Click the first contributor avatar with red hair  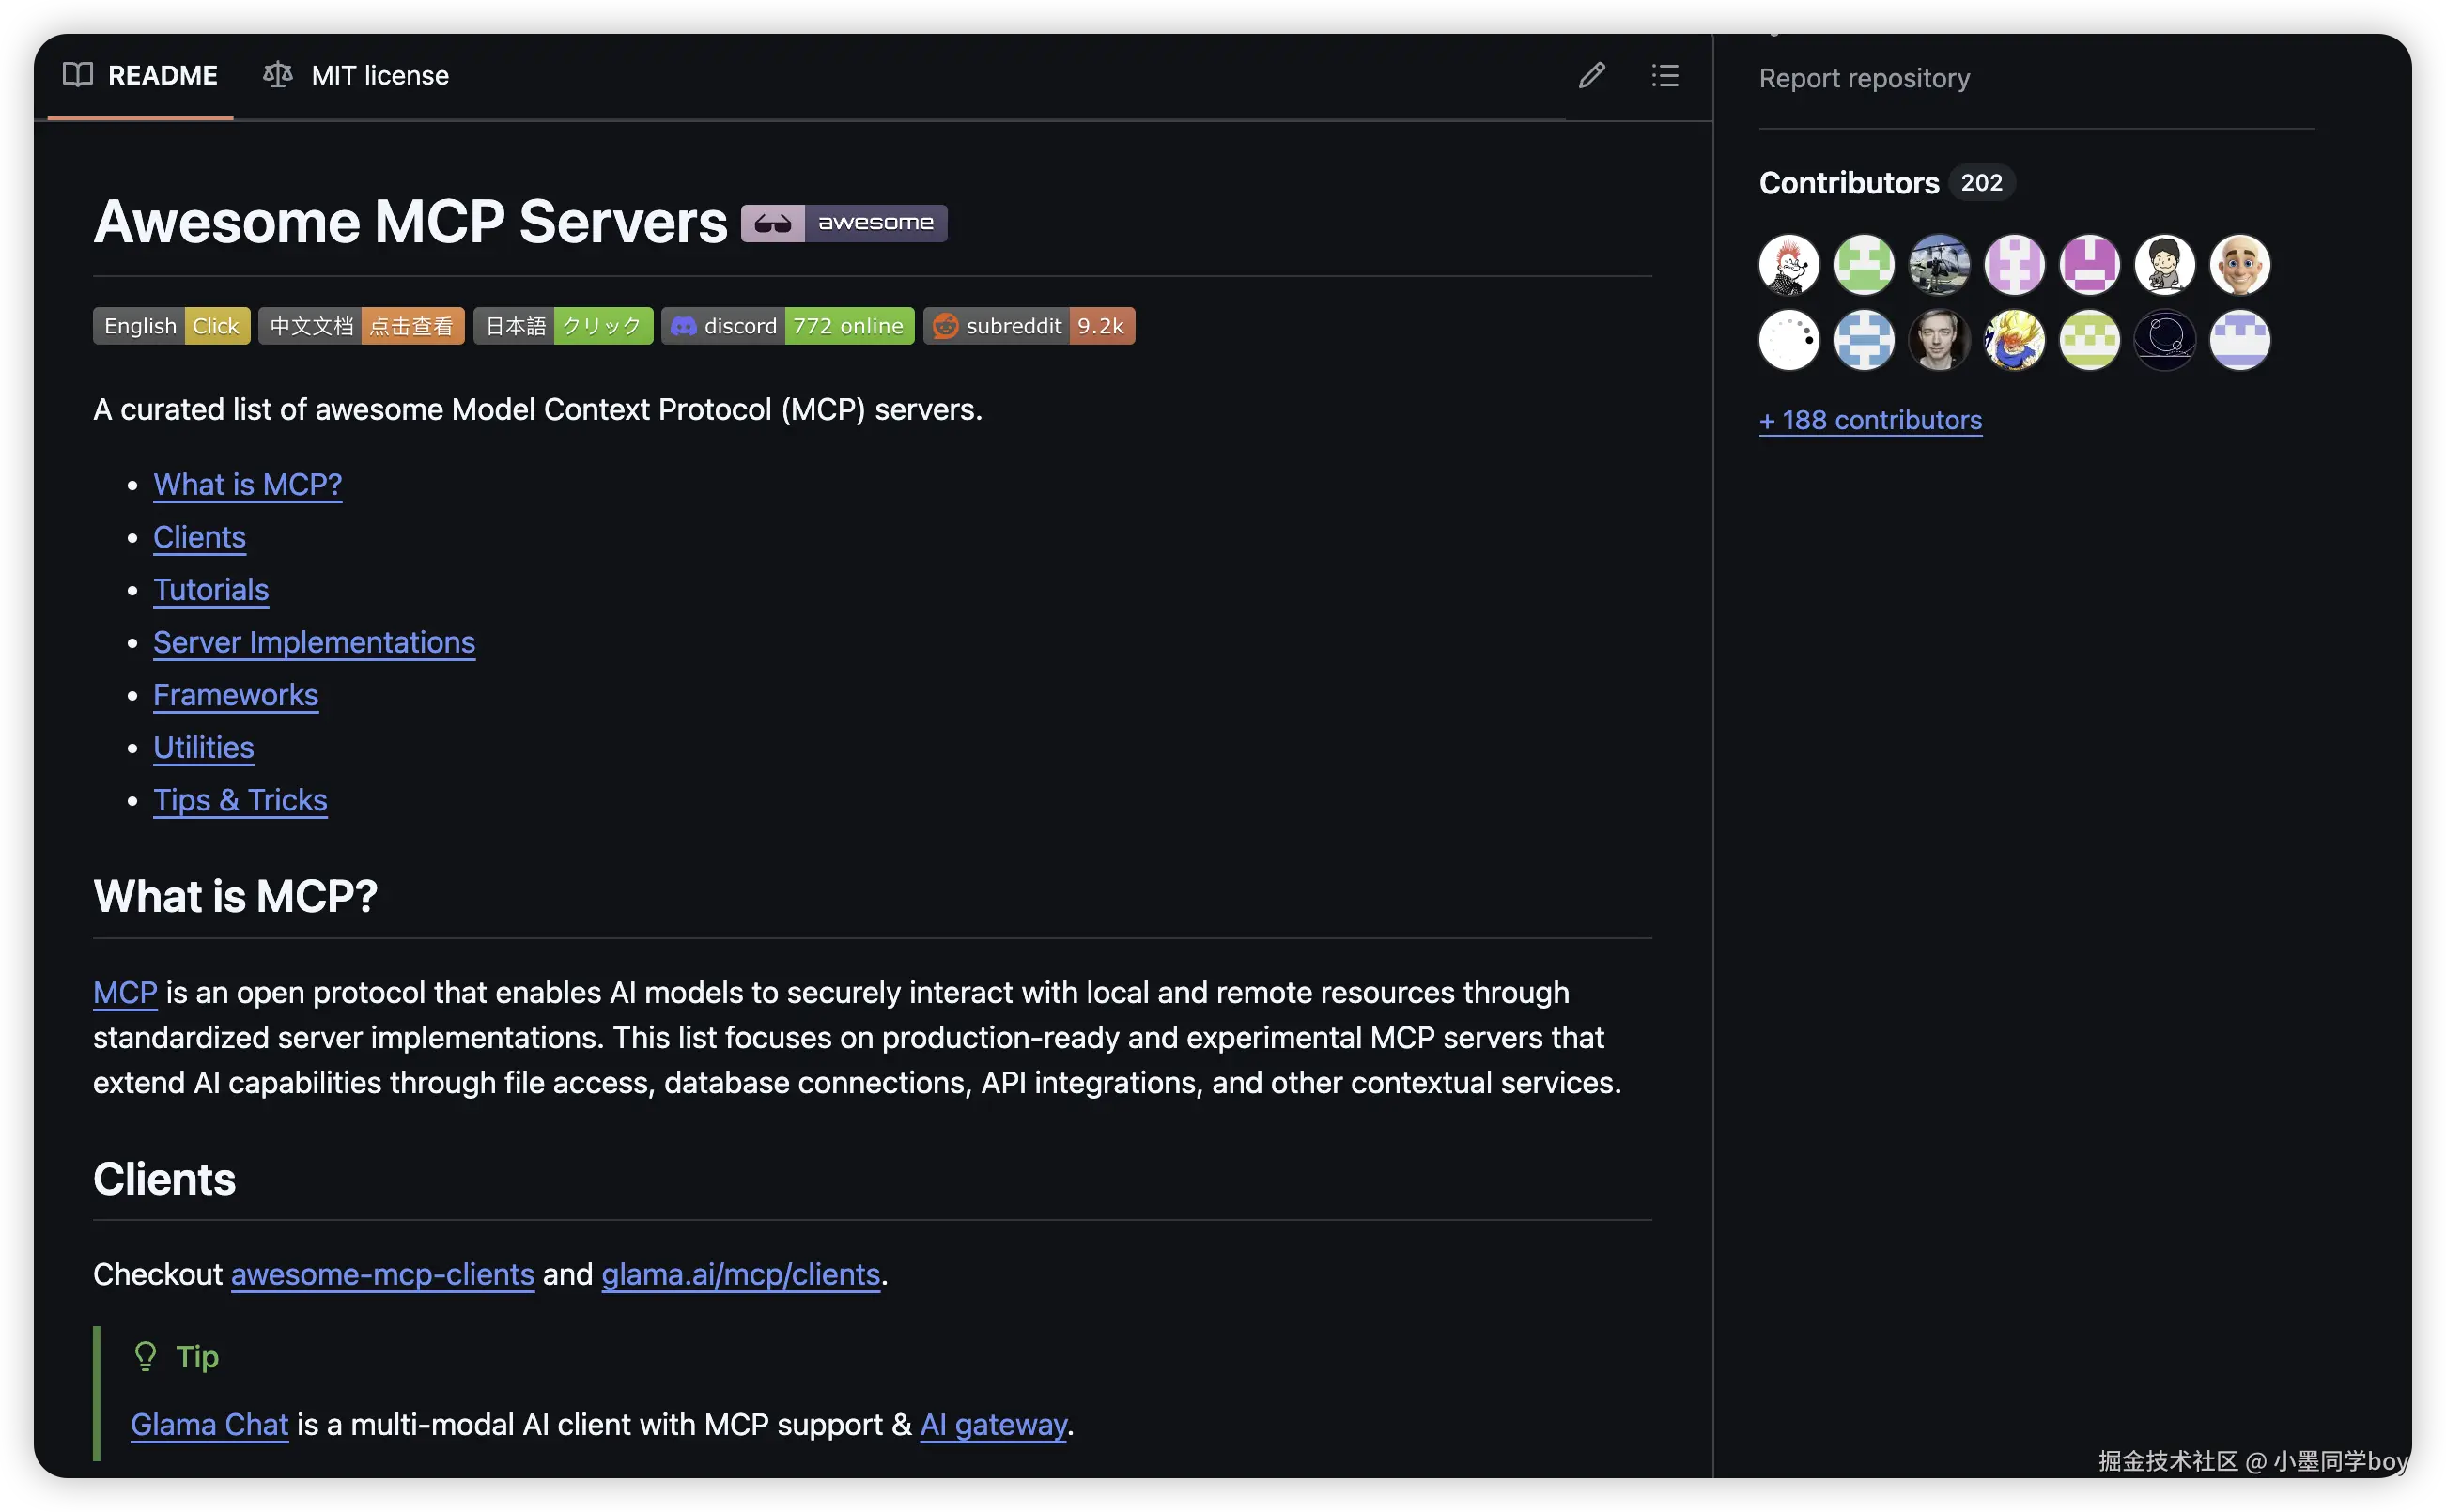click(x=1789, y=265)
